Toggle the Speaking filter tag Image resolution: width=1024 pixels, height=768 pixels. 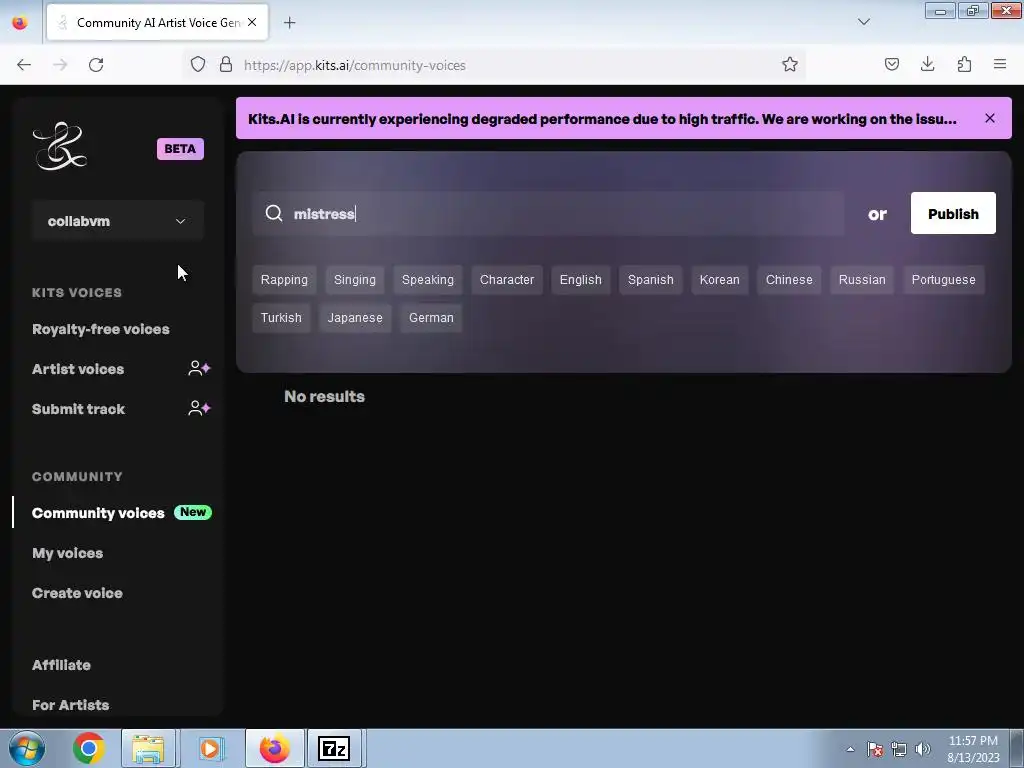click(428, 280)
